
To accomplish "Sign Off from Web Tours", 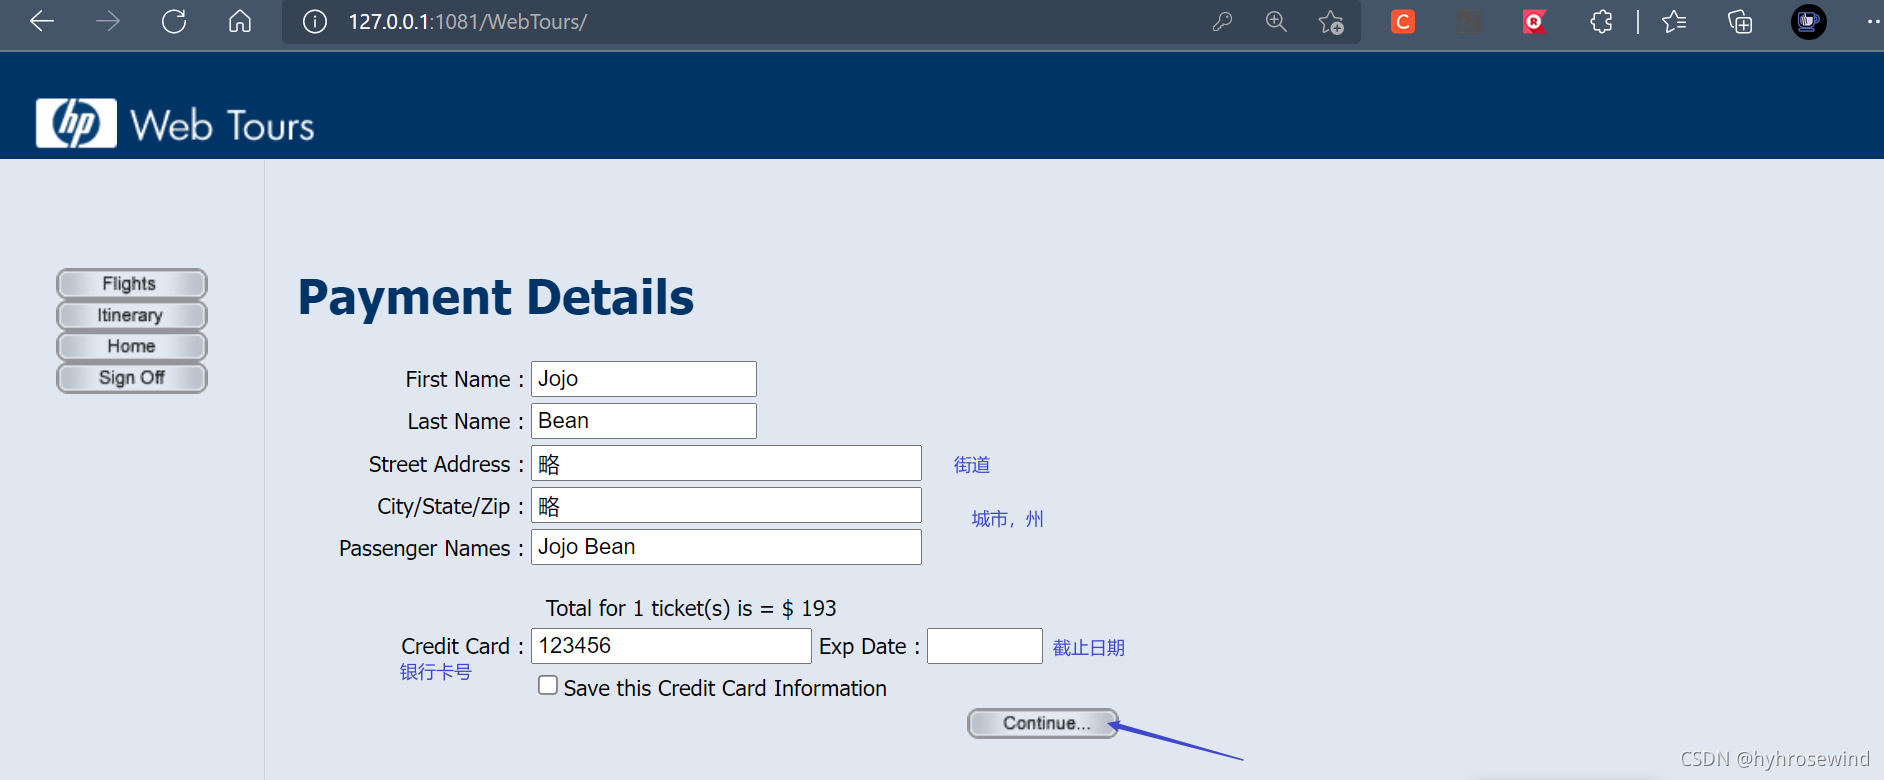I will click(132, 378).
